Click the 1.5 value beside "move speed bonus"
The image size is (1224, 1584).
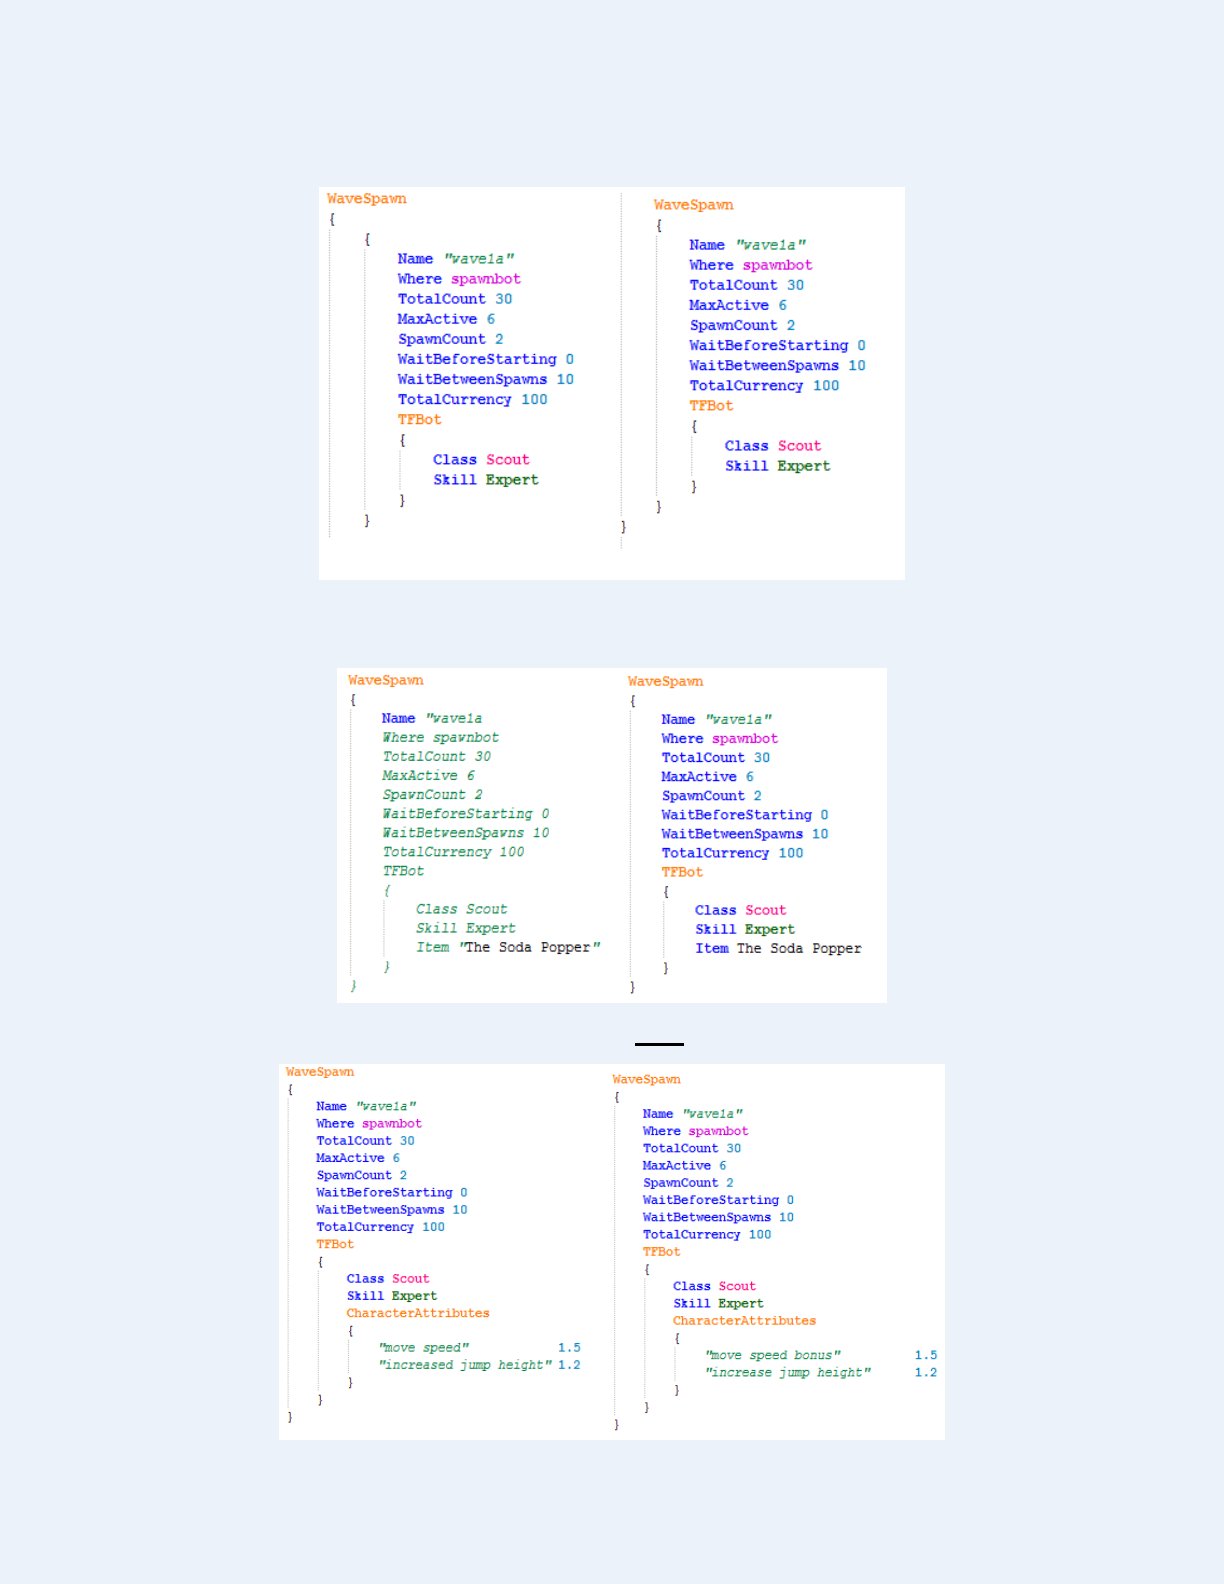pos(926,1355)
